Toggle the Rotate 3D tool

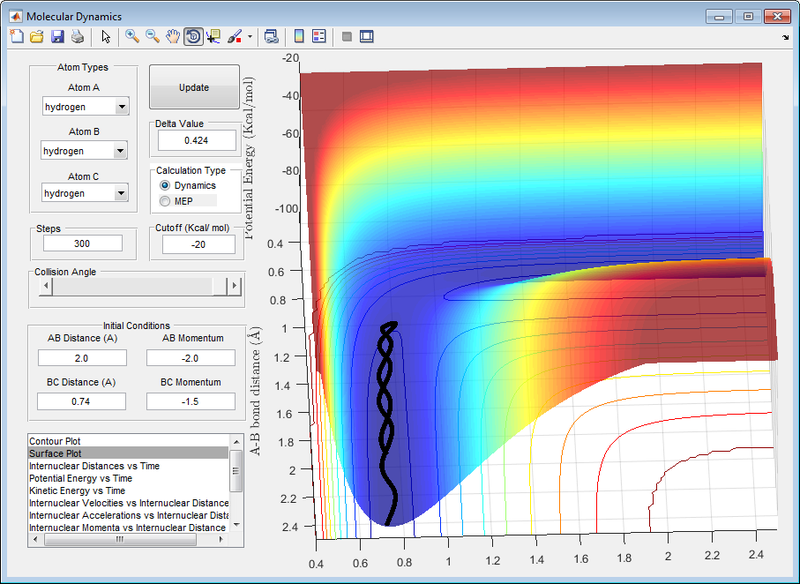[193, 36]
